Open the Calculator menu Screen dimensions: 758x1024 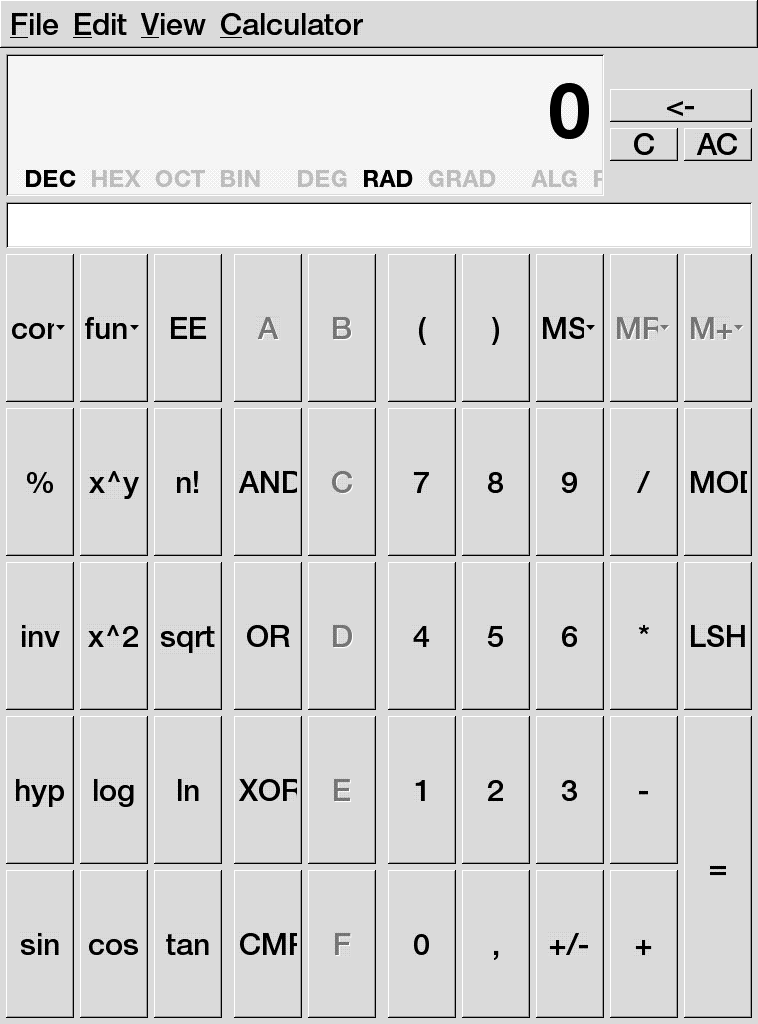point(291,25)
